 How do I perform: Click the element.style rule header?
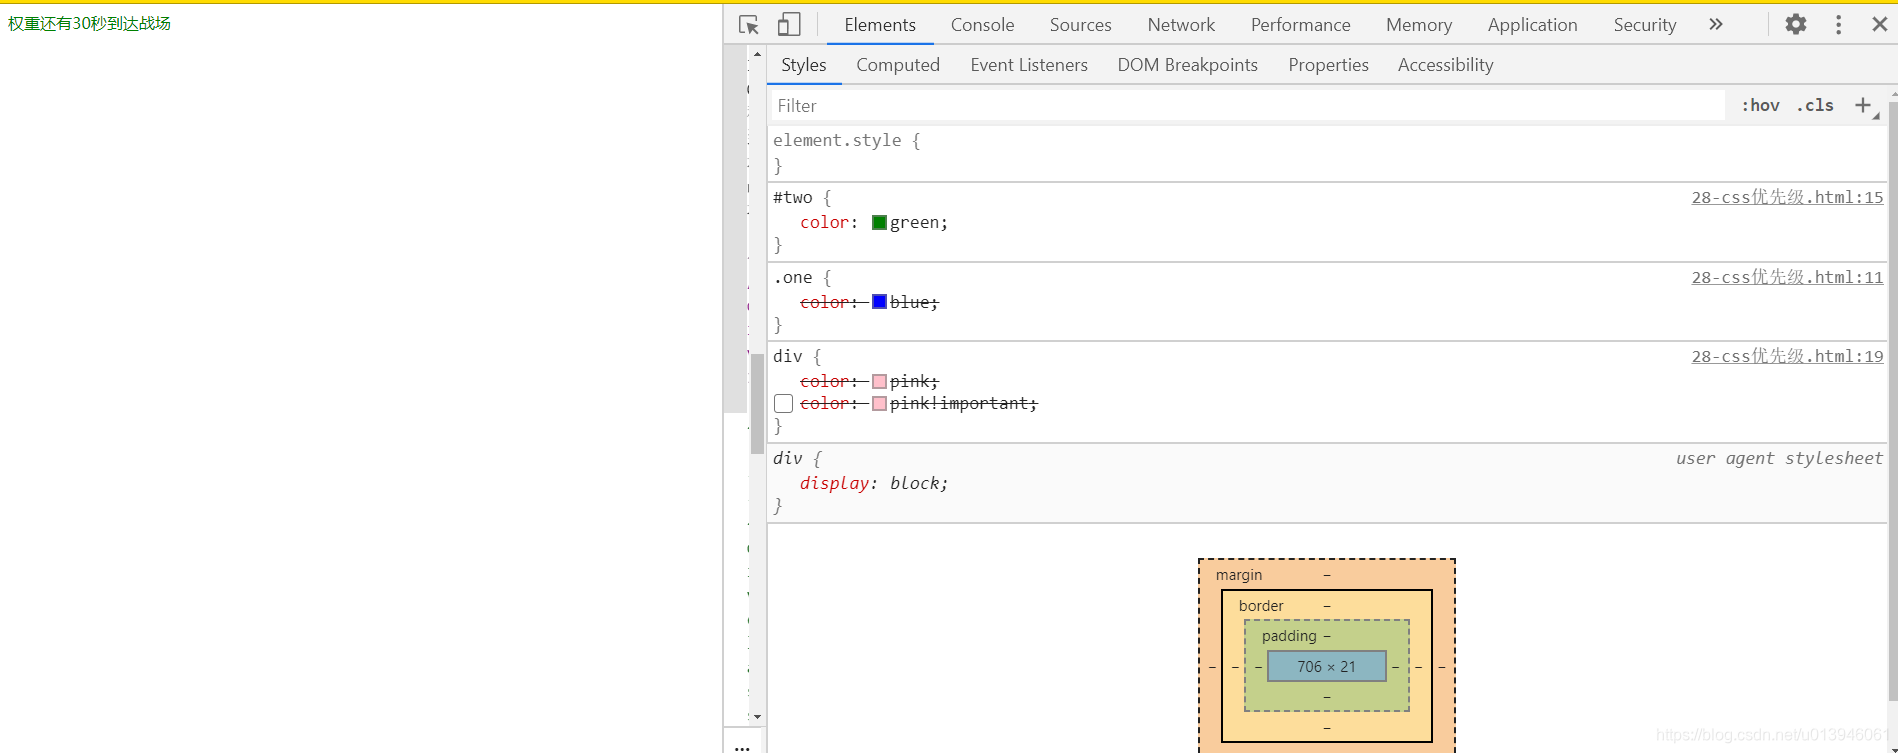[x=846, y=140]
